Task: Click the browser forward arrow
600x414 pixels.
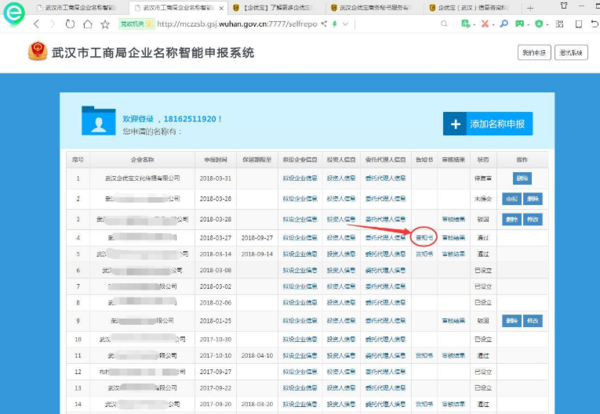Action: (52, 24)
